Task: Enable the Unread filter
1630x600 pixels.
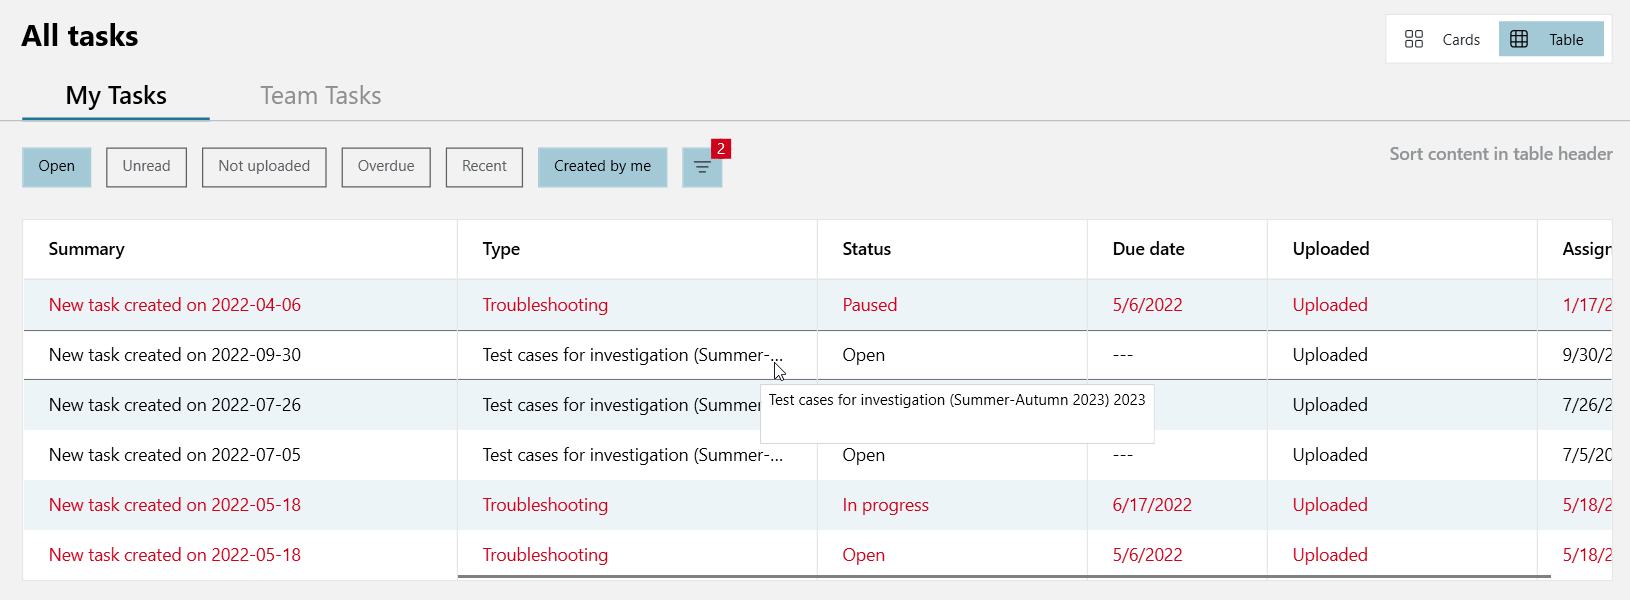Action: [x=146, y=167]
